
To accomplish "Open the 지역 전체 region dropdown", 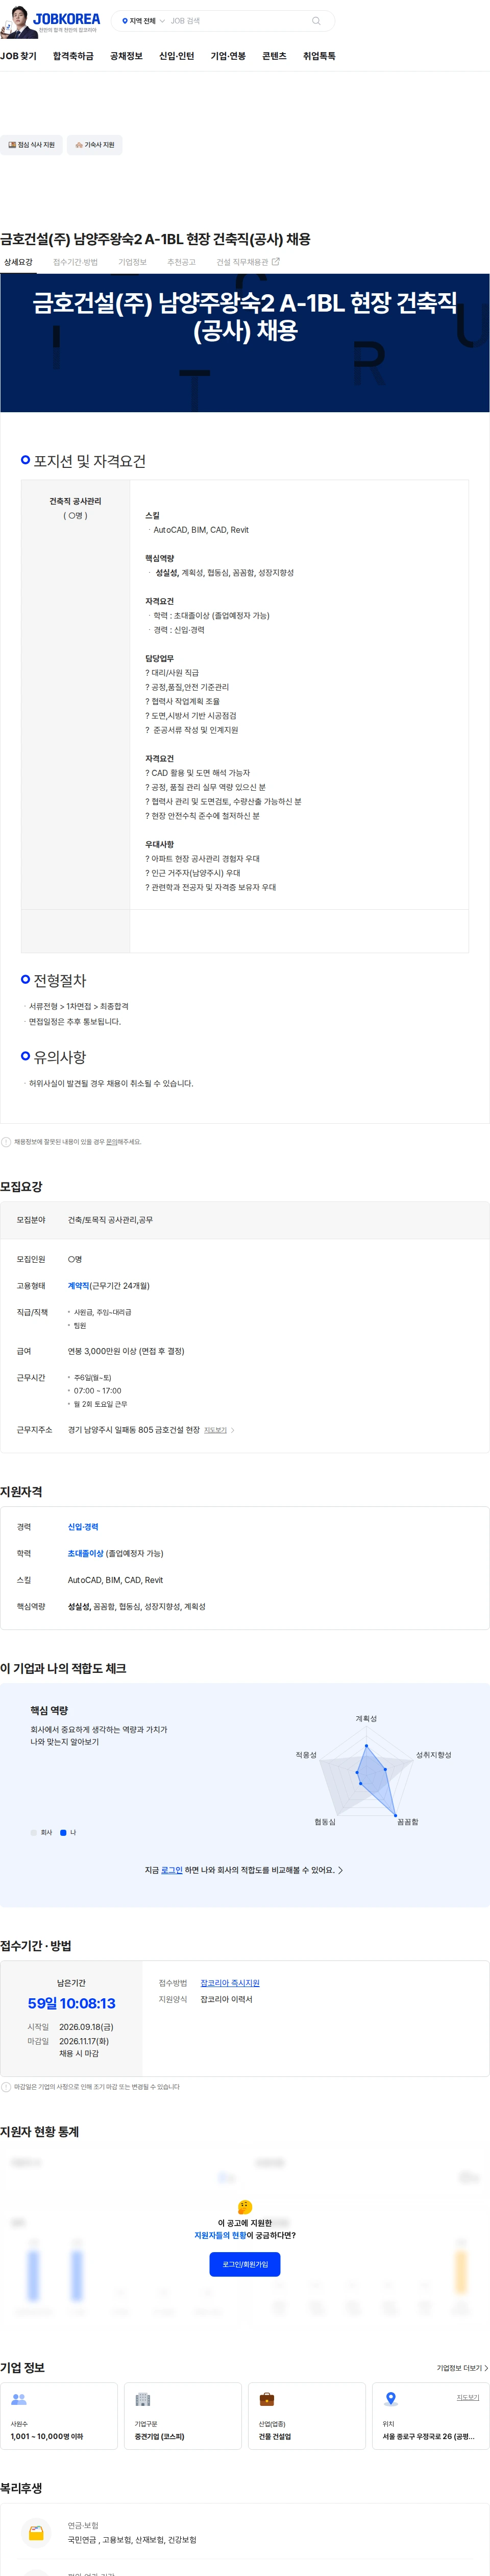I will [x=143, y=21].
